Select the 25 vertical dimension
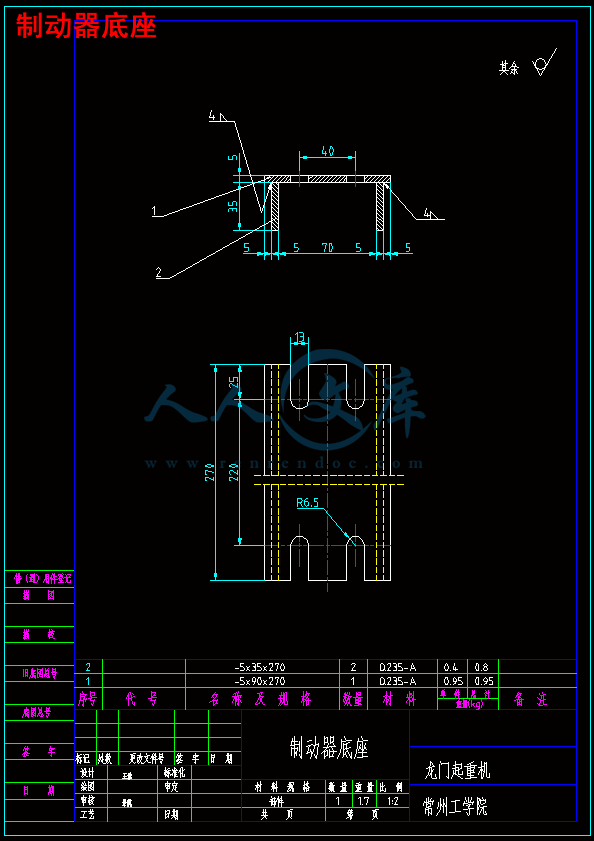Viewport: 594px width, 841px height. (x=233, y=382)
